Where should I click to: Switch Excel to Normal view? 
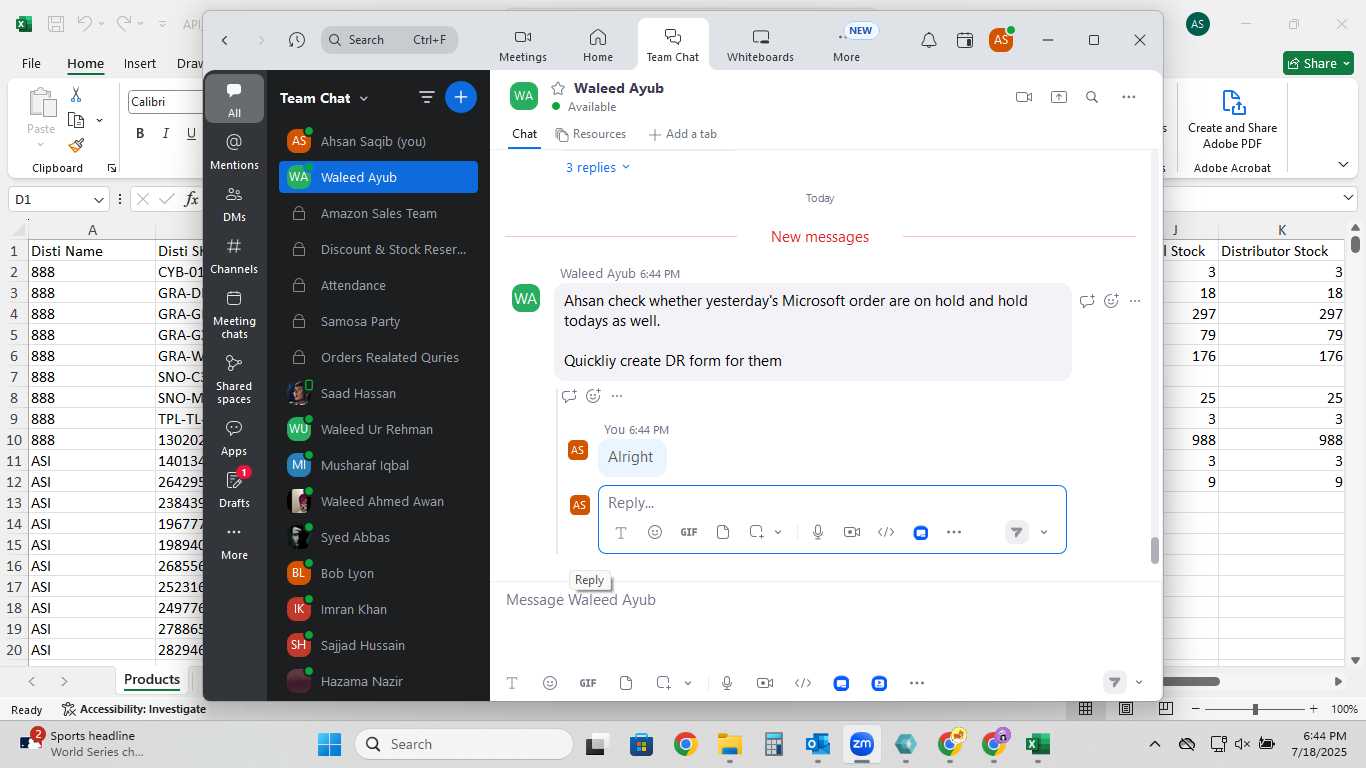pos(1085,709)
